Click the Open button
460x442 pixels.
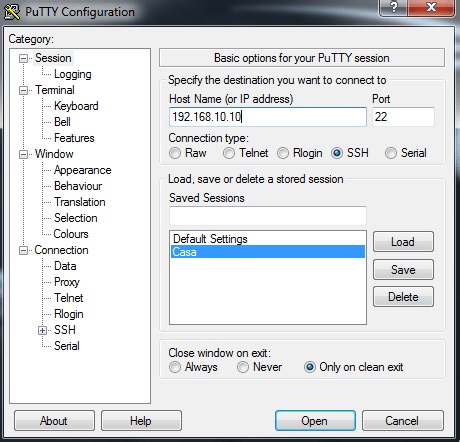(x=315, y=421)
